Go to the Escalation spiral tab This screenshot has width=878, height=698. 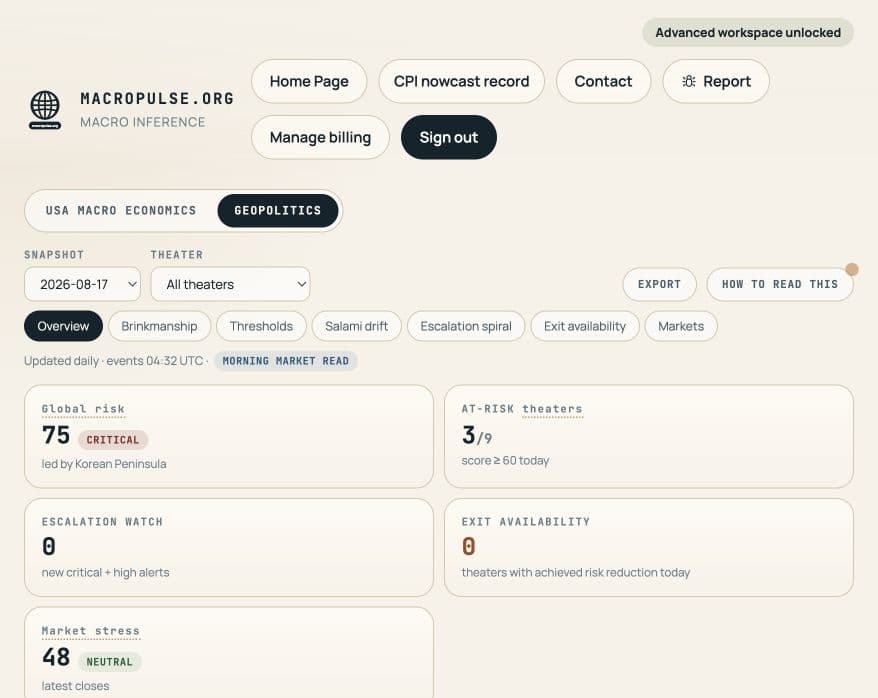click(x=466, y=326)
